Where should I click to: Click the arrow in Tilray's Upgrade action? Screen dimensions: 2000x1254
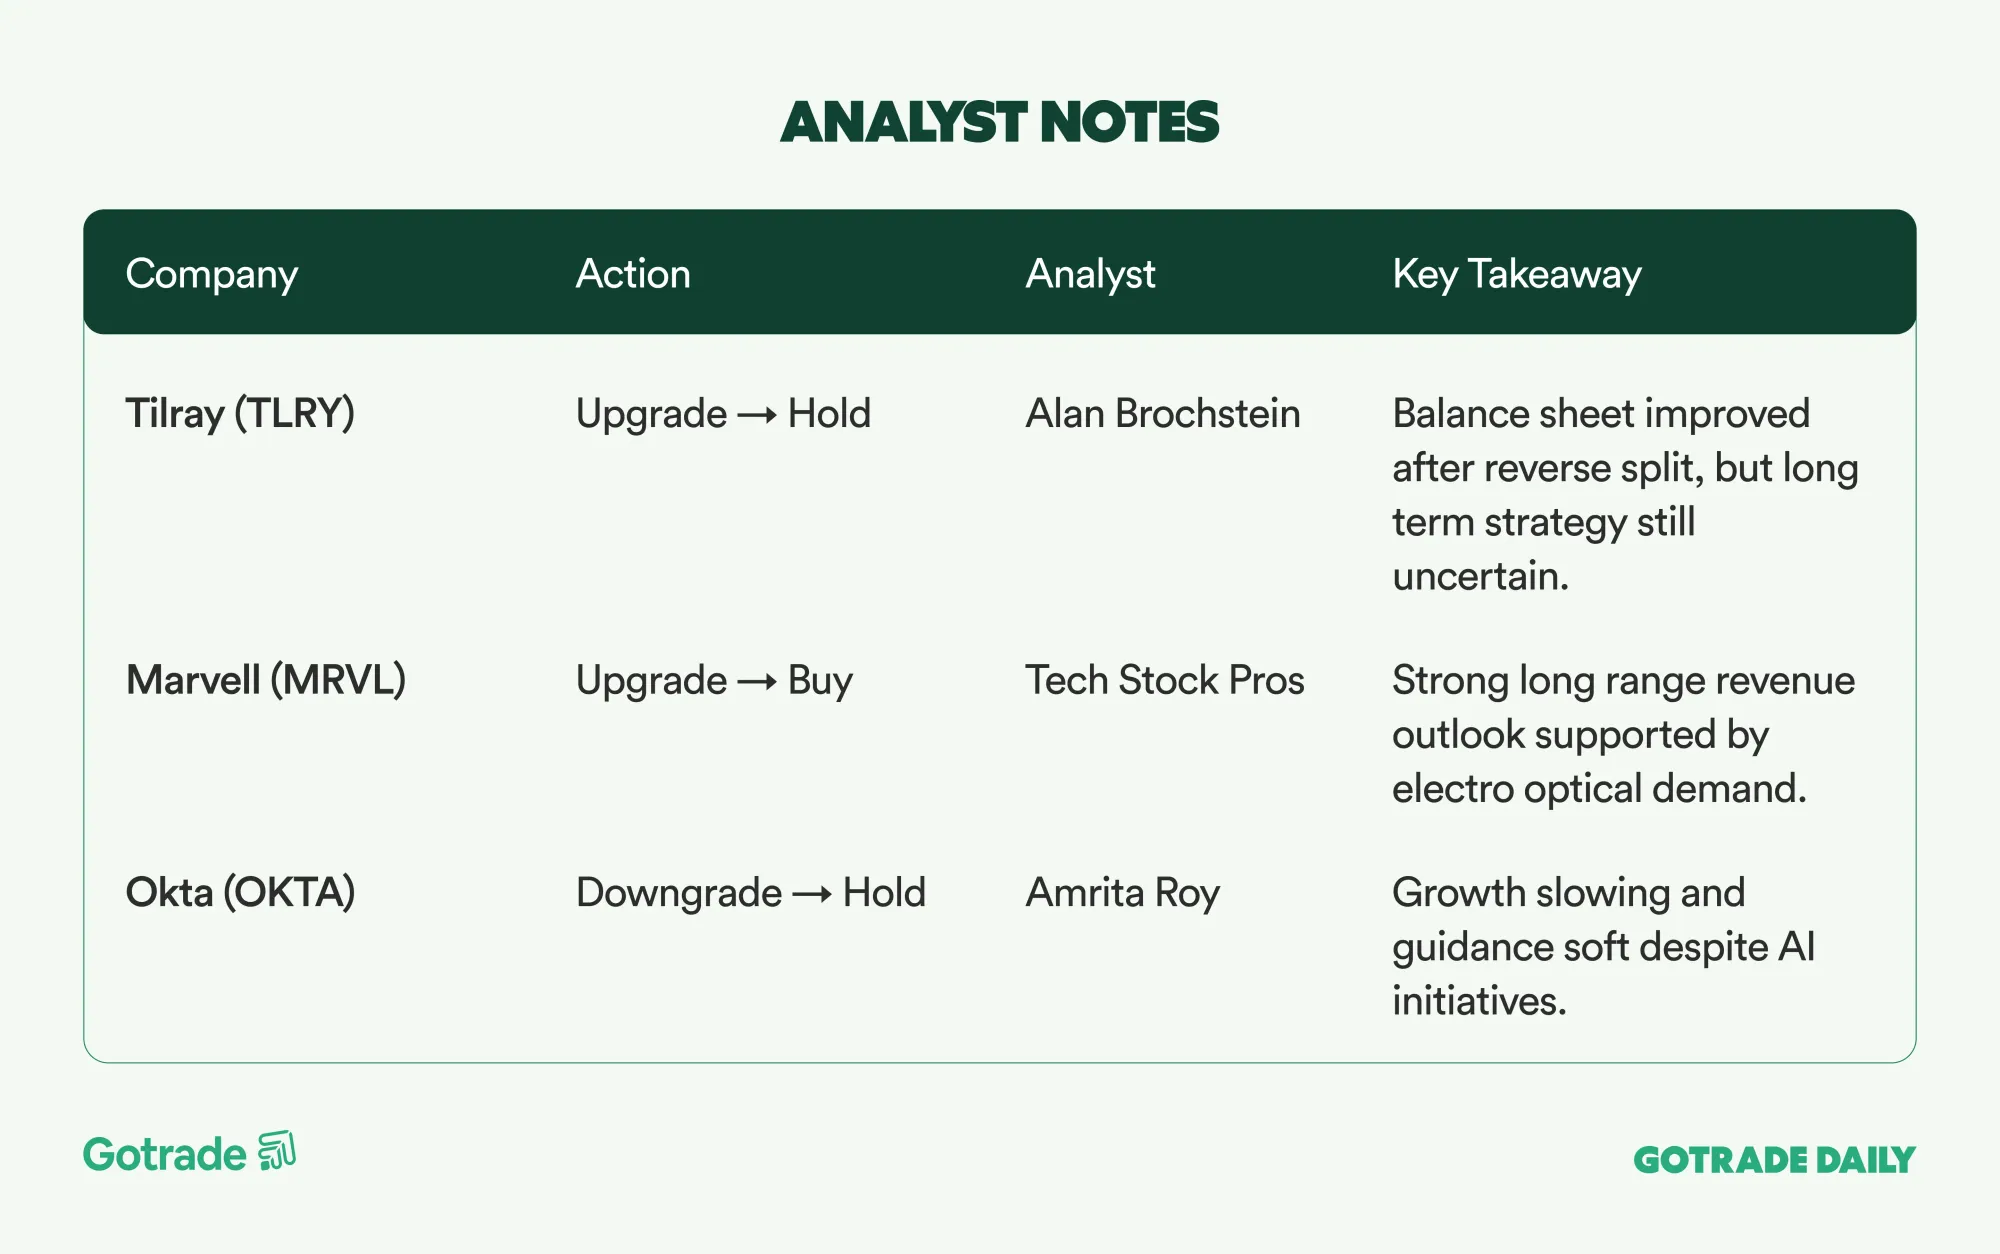click(757, 415)
